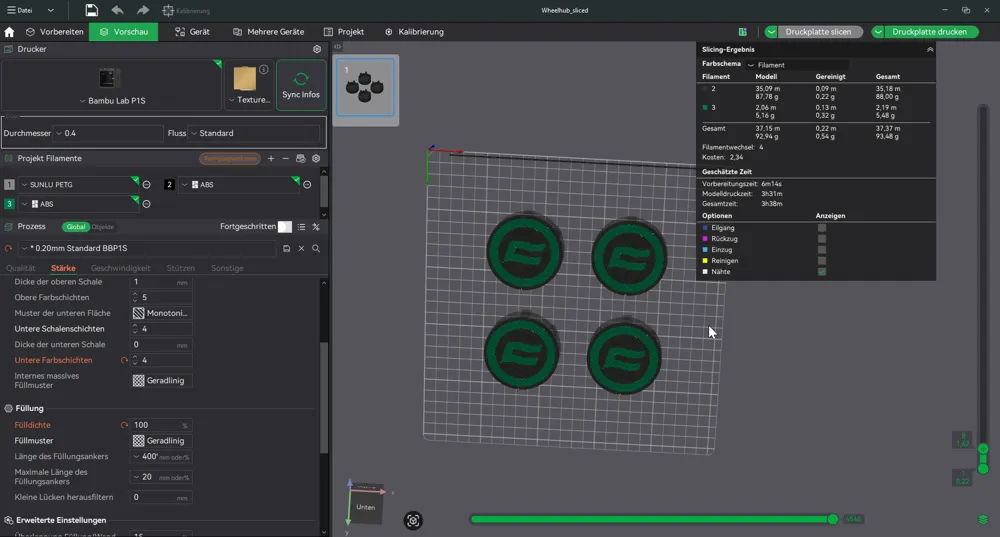Click Druckplatte slicen button

(818, 32)
